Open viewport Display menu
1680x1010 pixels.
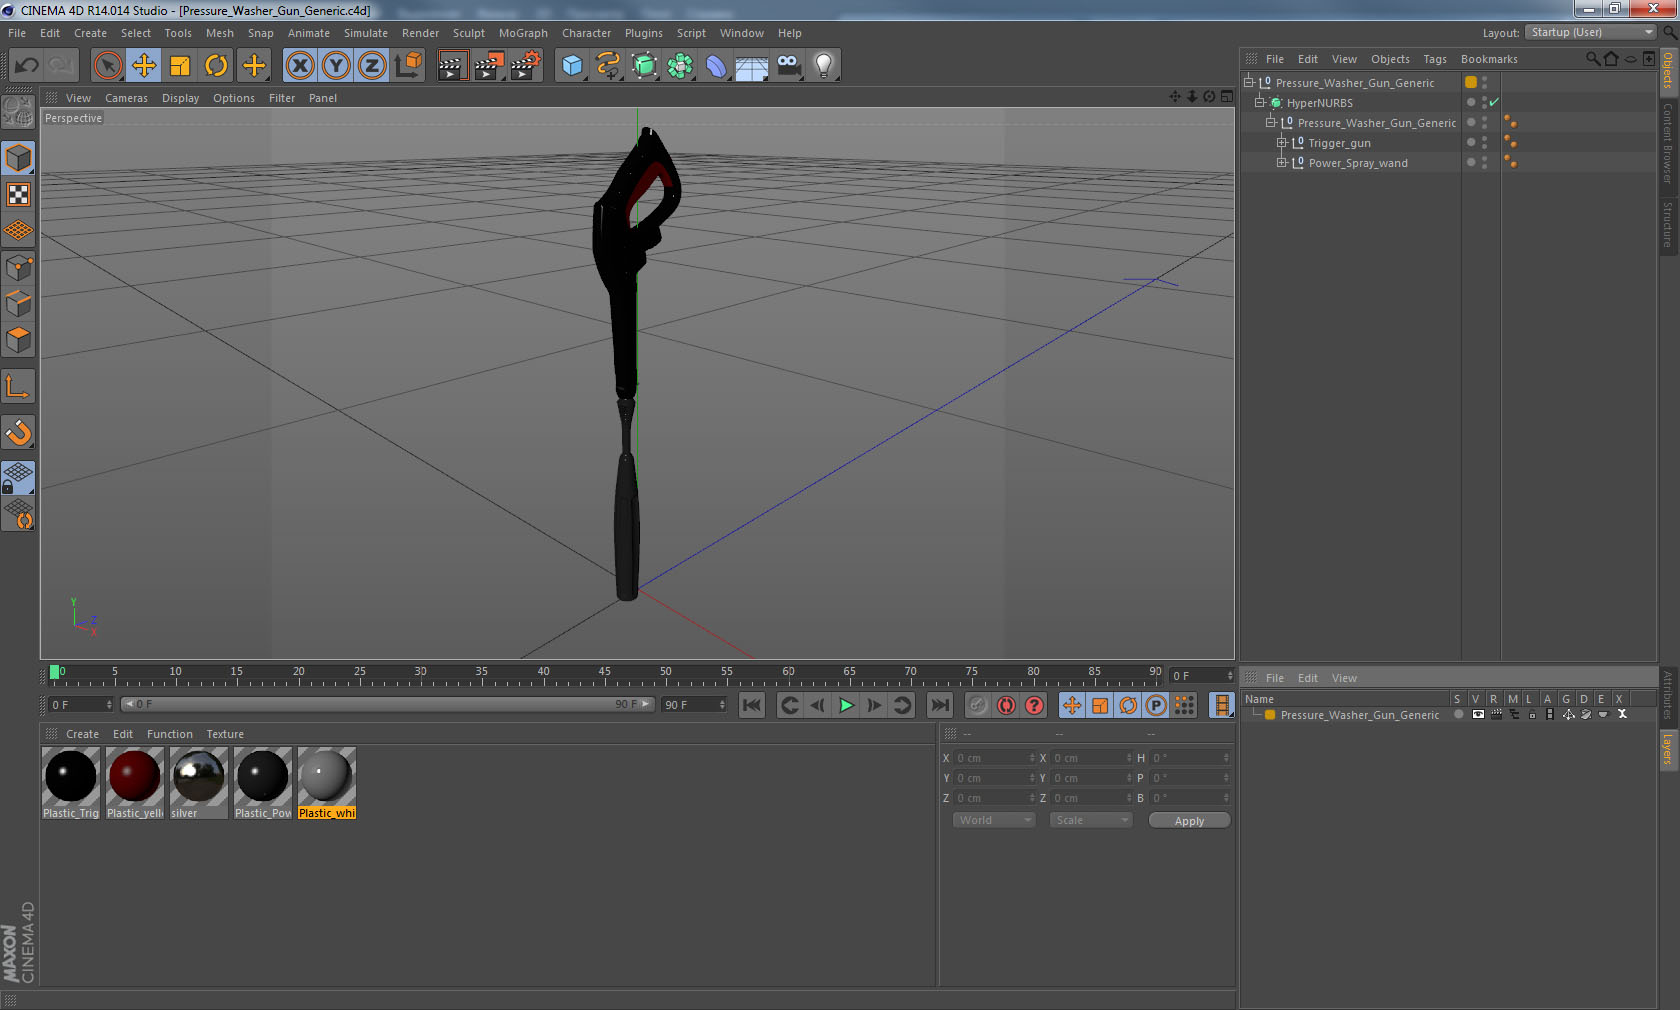point(180,98)
